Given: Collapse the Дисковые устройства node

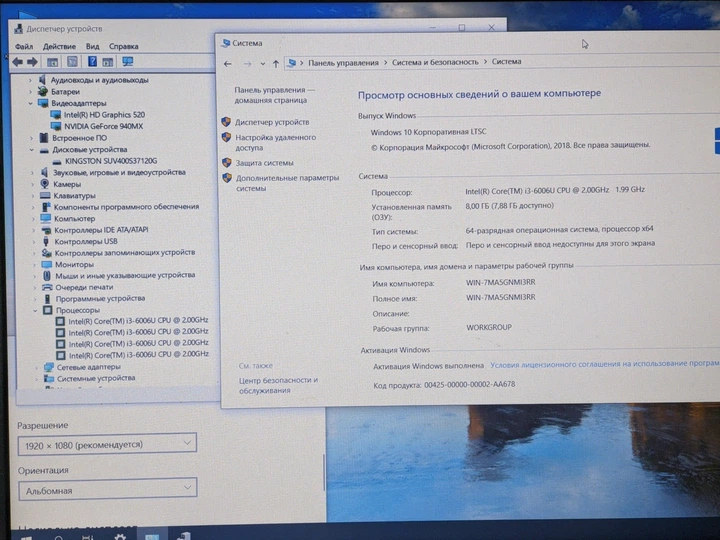Looking at the screenshot, I should pyautogui.click(x=32, y=150).
